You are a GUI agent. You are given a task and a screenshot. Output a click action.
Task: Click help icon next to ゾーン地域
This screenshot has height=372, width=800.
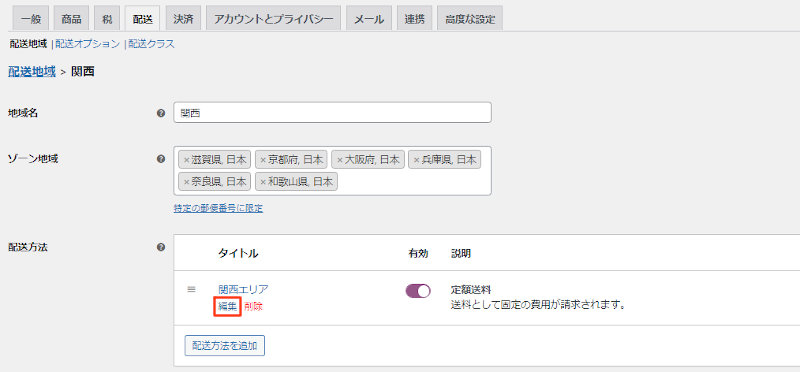[161, 159]
